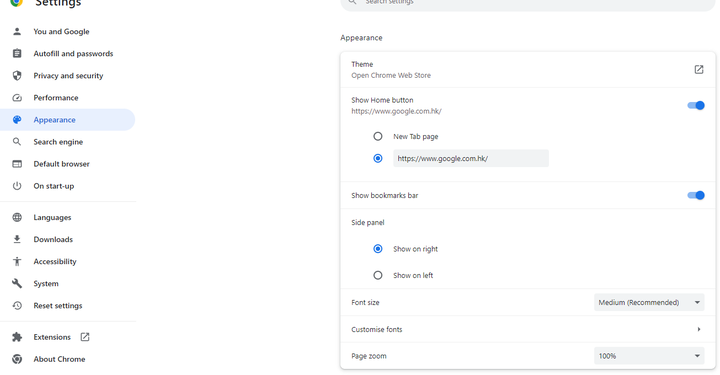Select the custom home URL radio button
The height and width of the screenshot is (375, 720).
[377, 159]
